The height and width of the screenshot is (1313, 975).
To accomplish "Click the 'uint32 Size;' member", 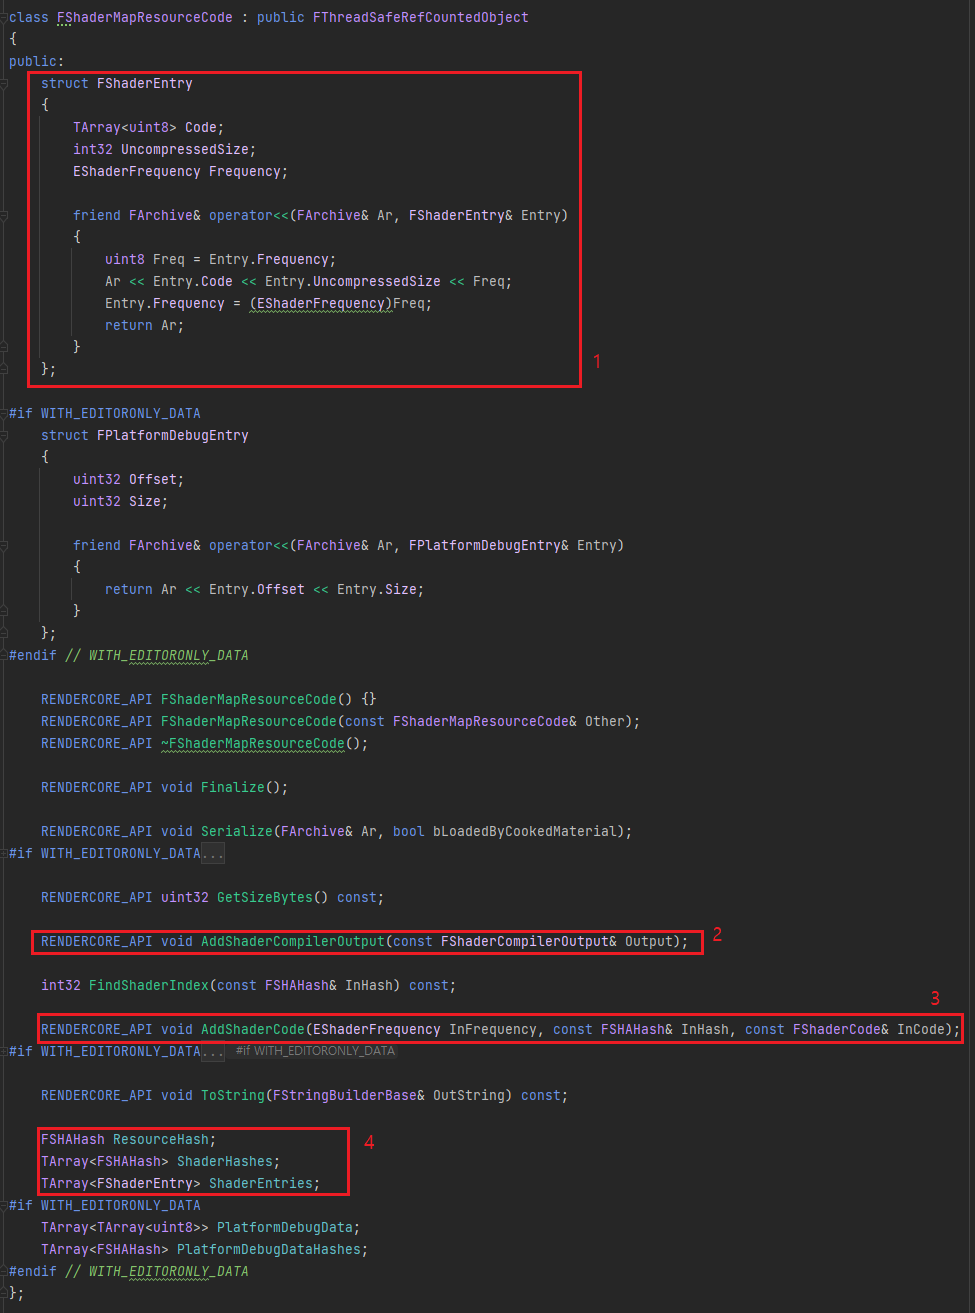I will [121, 501].
